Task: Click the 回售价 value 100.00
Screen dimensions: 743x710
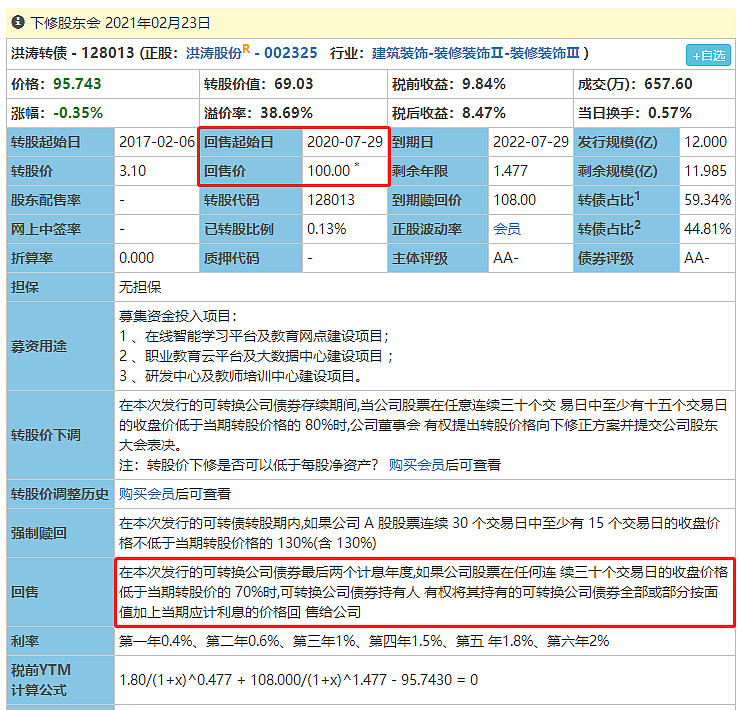Action: point(328,171)
